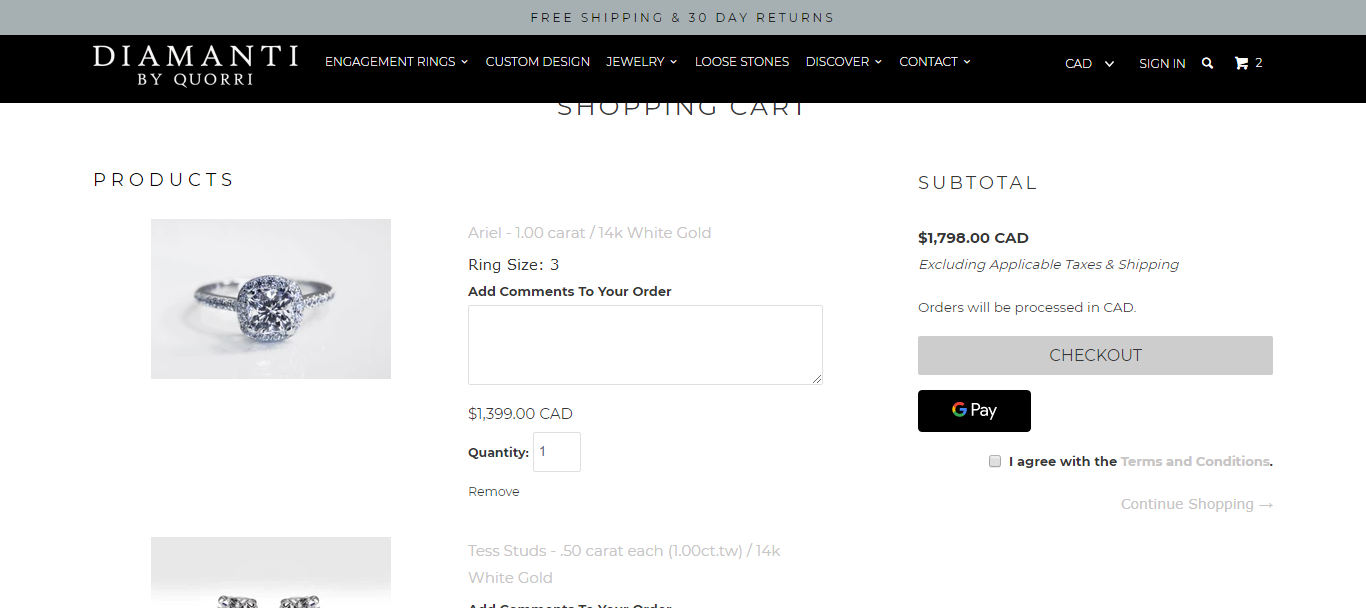
Task: Click the Sign In link
Action: 1162,63
